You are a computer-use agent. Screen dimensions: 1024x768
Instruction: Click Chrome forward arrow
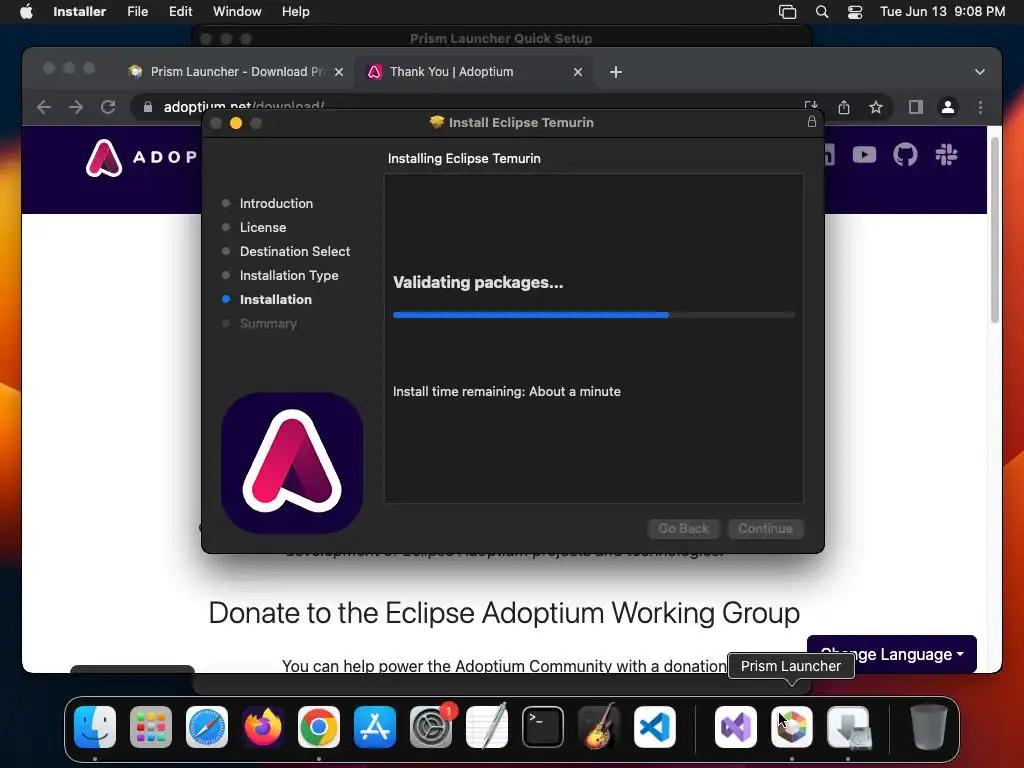[76, 107]
